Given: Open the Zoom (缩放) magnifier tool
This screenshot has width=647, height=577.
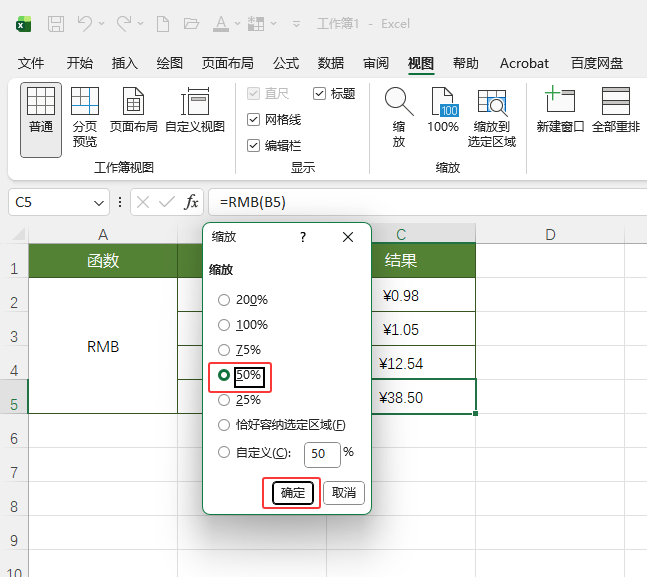Looking at the screenshot, I should pyautogui.click(x=399, y=118).
